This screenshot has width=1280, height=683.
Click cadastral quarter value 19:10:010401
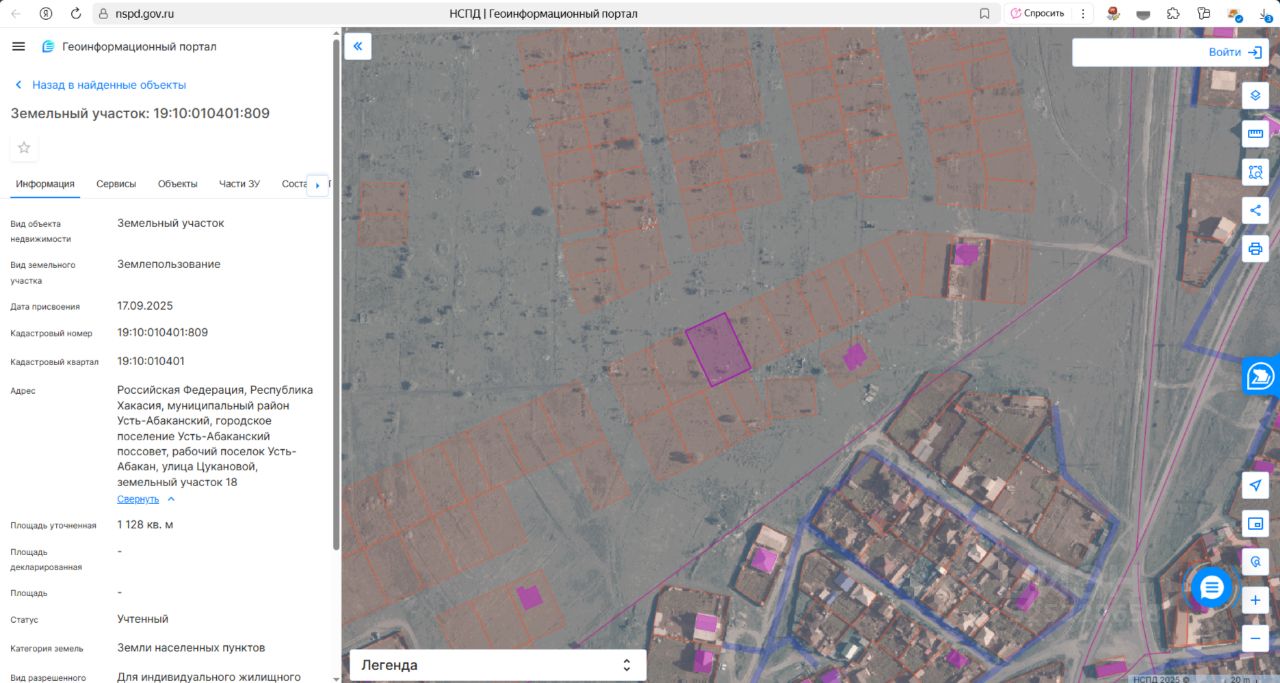coord(151,362)
